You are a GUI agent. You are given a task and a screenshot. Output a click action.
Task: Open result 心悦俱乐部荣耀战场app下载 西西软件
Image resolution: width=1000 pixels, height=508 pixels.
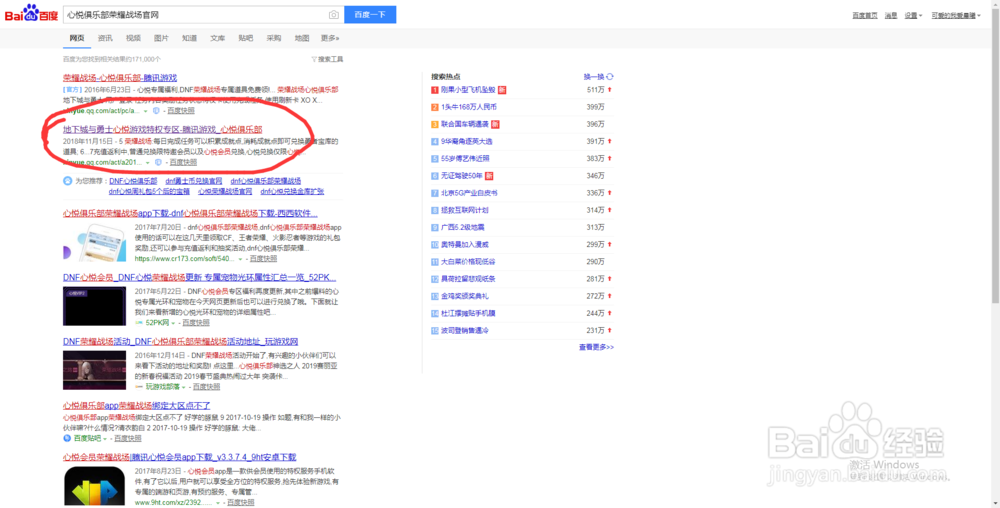tap(190, 214)
